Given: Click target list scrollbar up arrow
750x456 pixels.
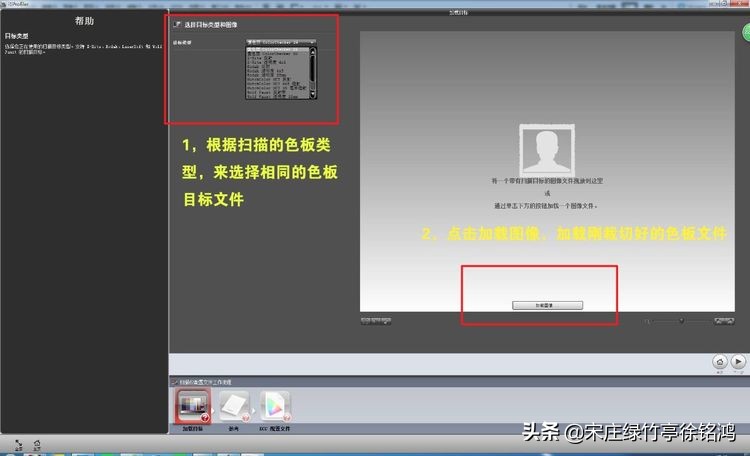Looking at the screenshot, I should [x=313, y=51].
